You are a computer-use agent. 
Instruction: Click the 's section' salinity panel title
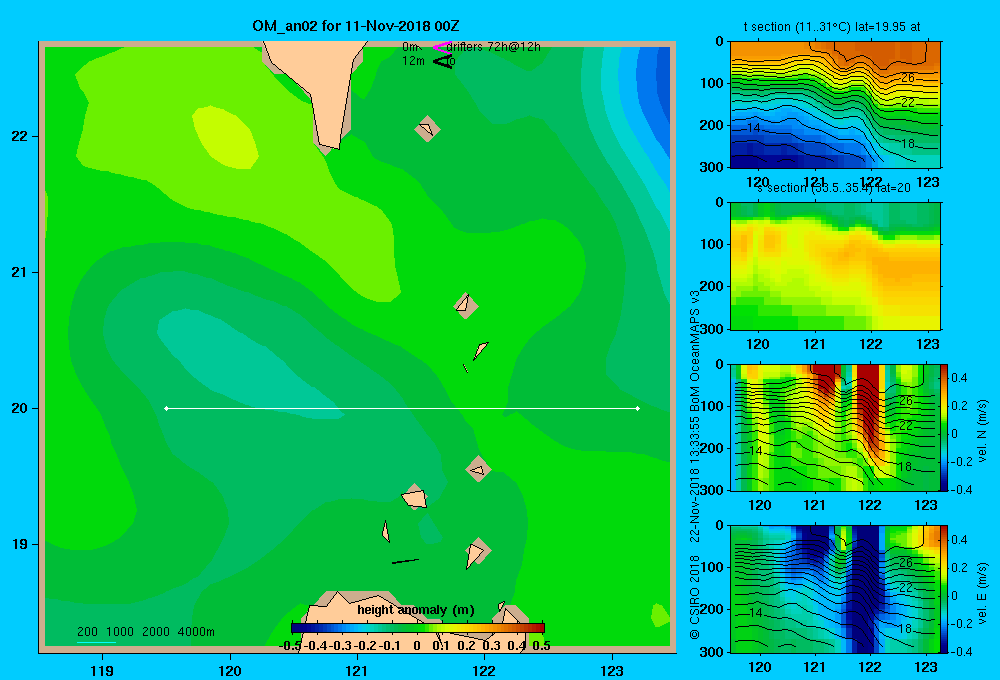(834, 188)
